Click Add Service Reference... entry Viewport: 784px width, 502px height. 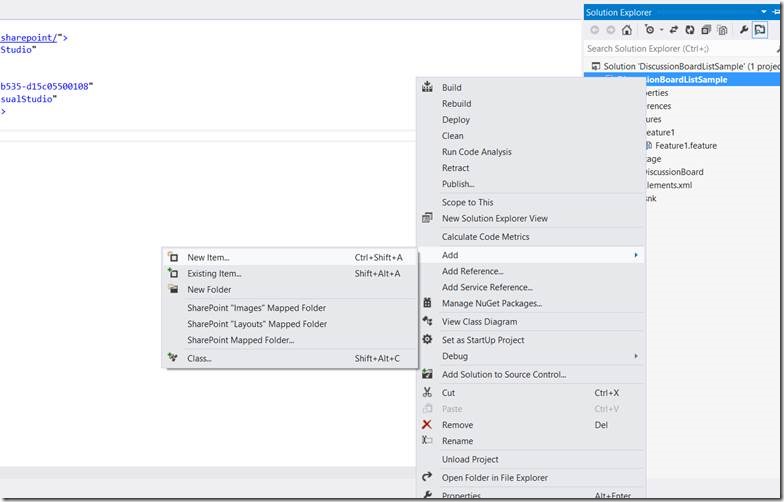[x=487, y=287]
